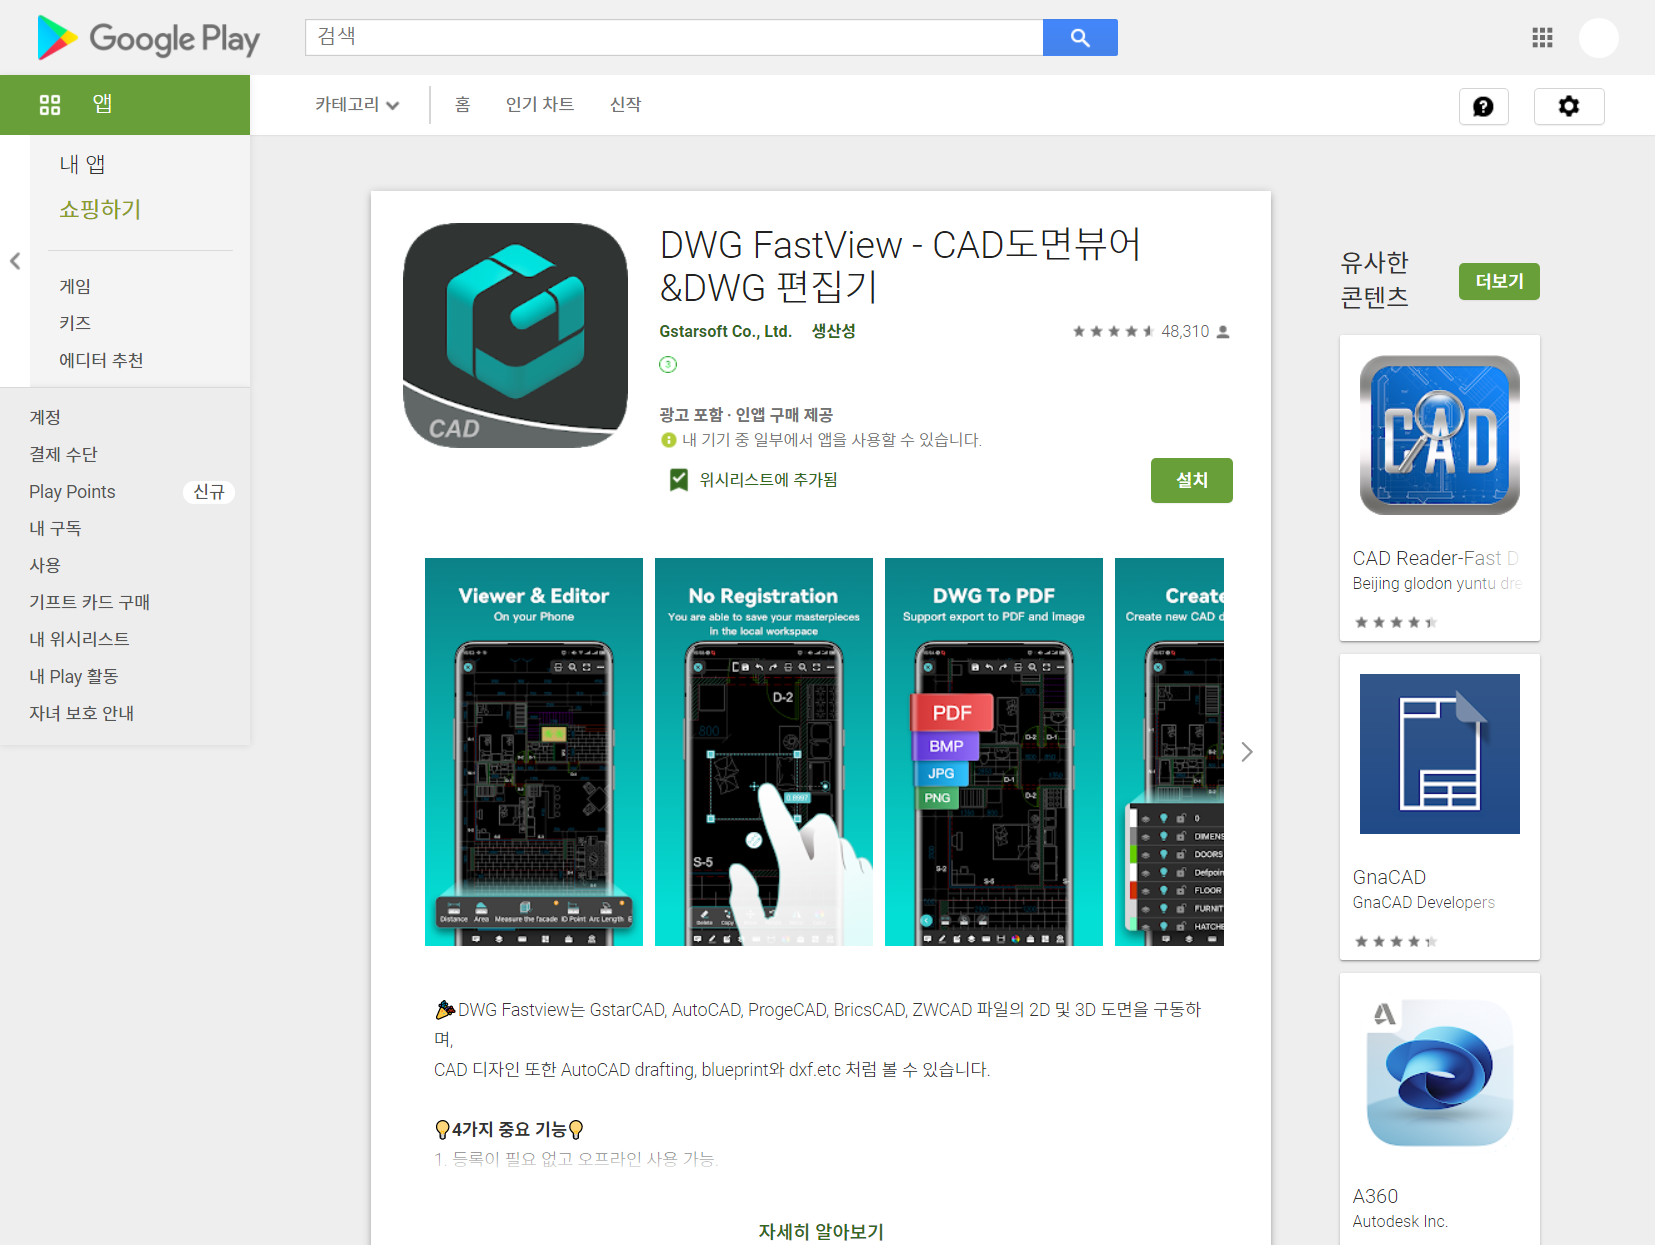Click the age rating 3 badge
This screenshot has height=1245, width=1655.
pyautogui.click(x=668, y=365)
